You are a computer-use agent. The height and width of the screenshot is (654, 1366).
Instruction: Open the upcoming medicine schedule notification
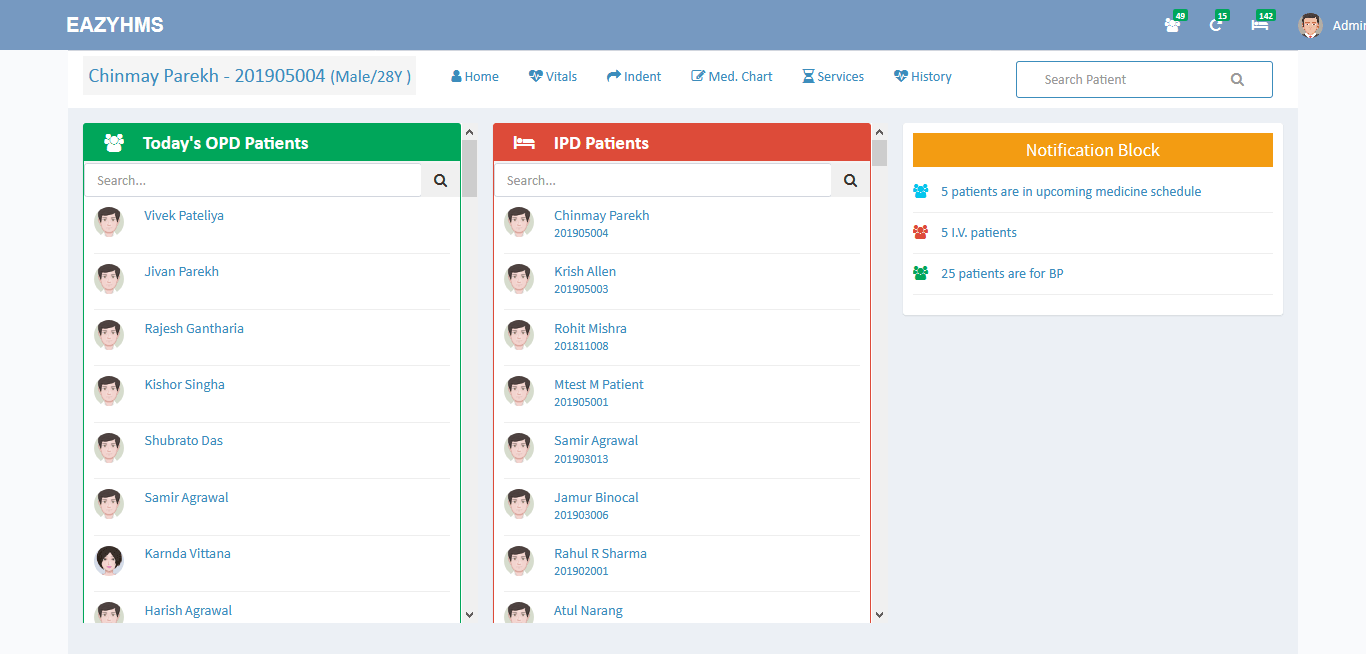(x=1070, y=192)
